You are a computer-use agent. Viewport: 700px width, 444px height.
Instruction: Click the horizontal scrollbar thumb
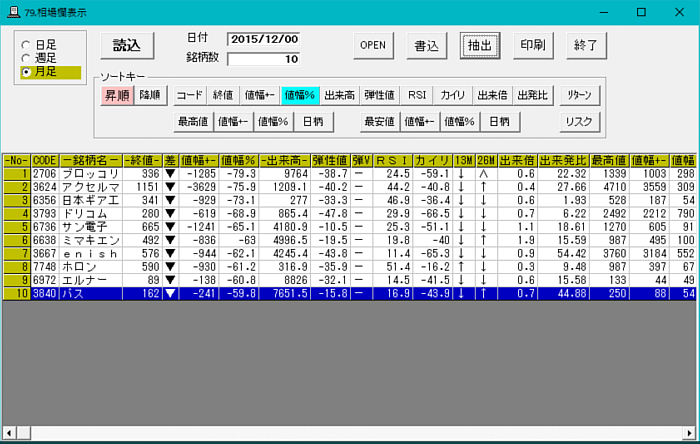[x=24, y=433]
